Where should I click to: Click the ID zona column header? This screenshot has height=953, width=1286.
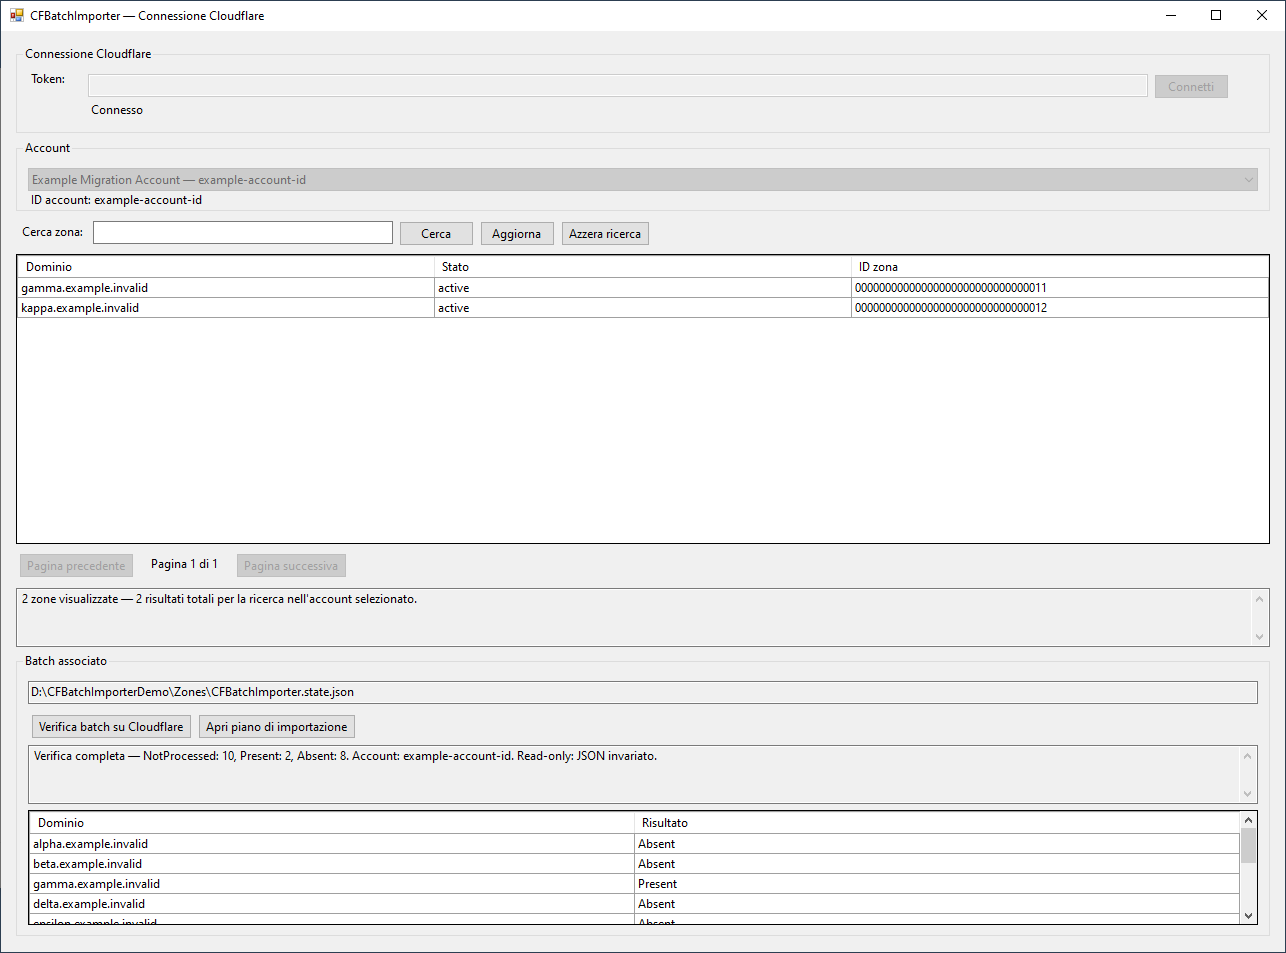[x=1060, y=267]
